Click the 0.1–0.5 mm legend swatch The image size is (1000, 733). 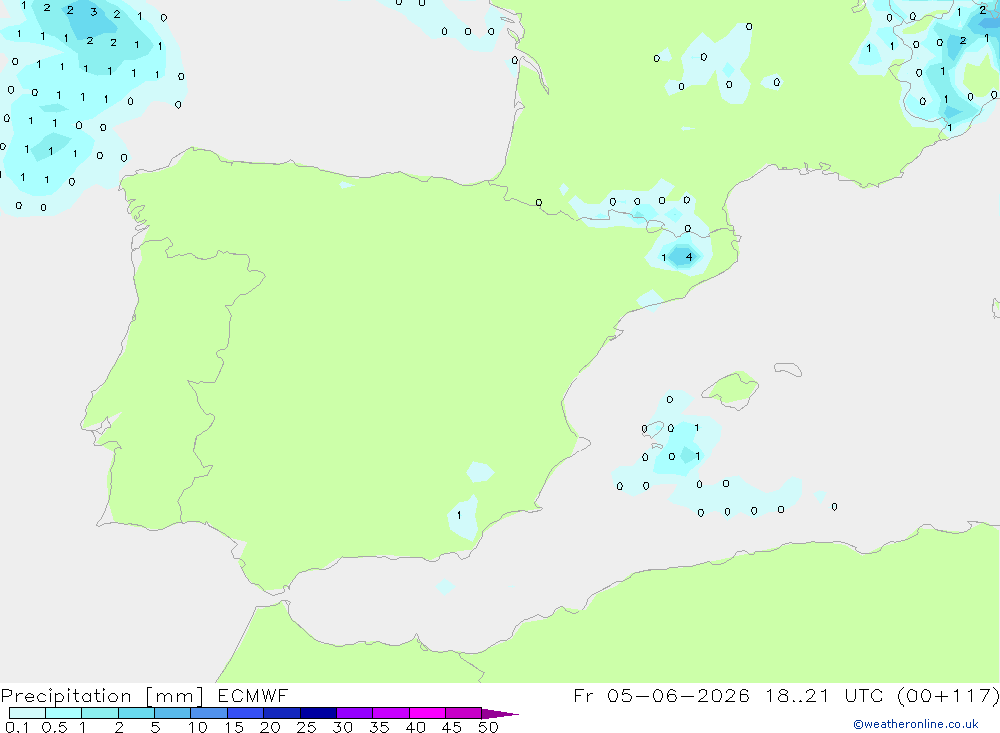(x=27, y=713)
